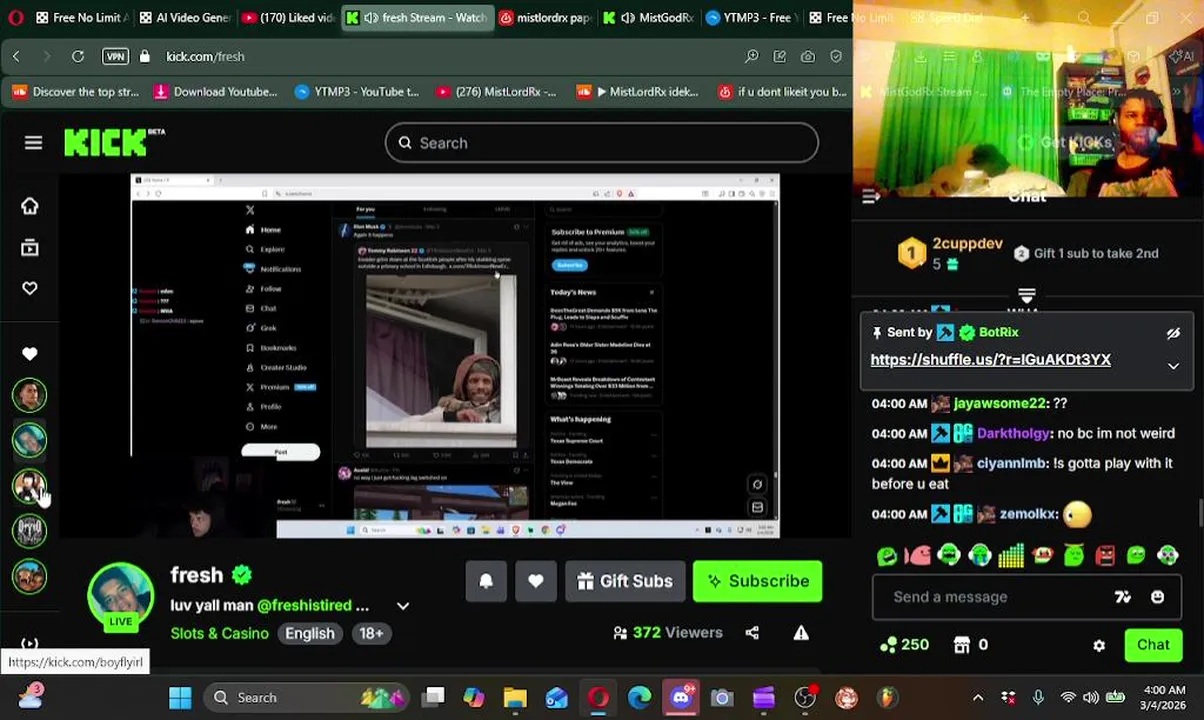Open File Explorer from taskbar

[x=515, y=697]
